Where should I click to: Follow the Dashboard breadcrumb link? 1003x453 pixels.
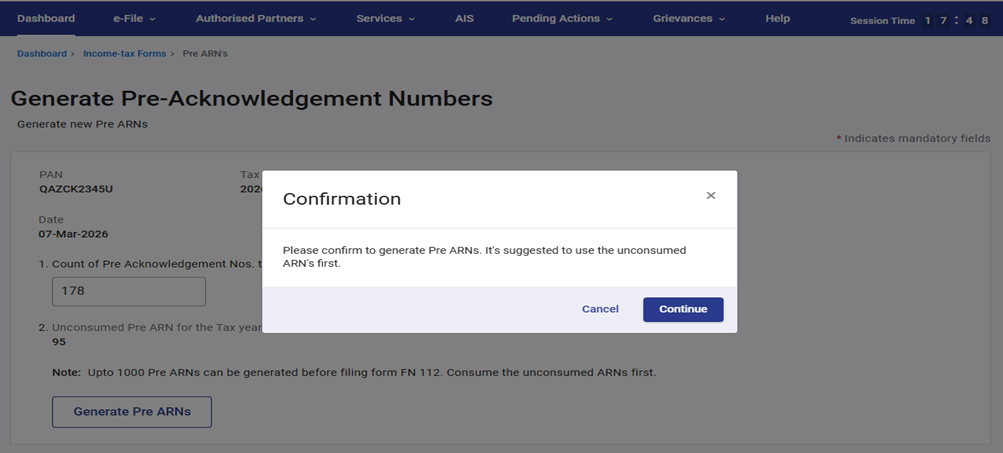pyautogui.click(x=40, y=53)
